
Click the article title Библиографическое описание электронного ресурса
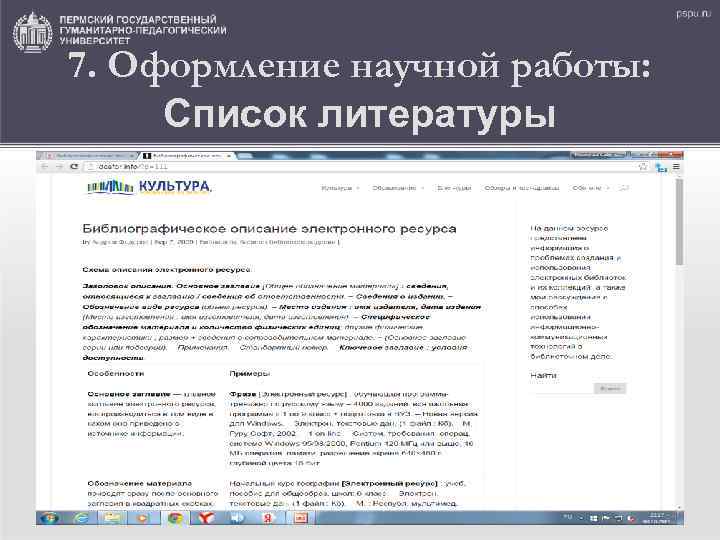tap(269, 229)
